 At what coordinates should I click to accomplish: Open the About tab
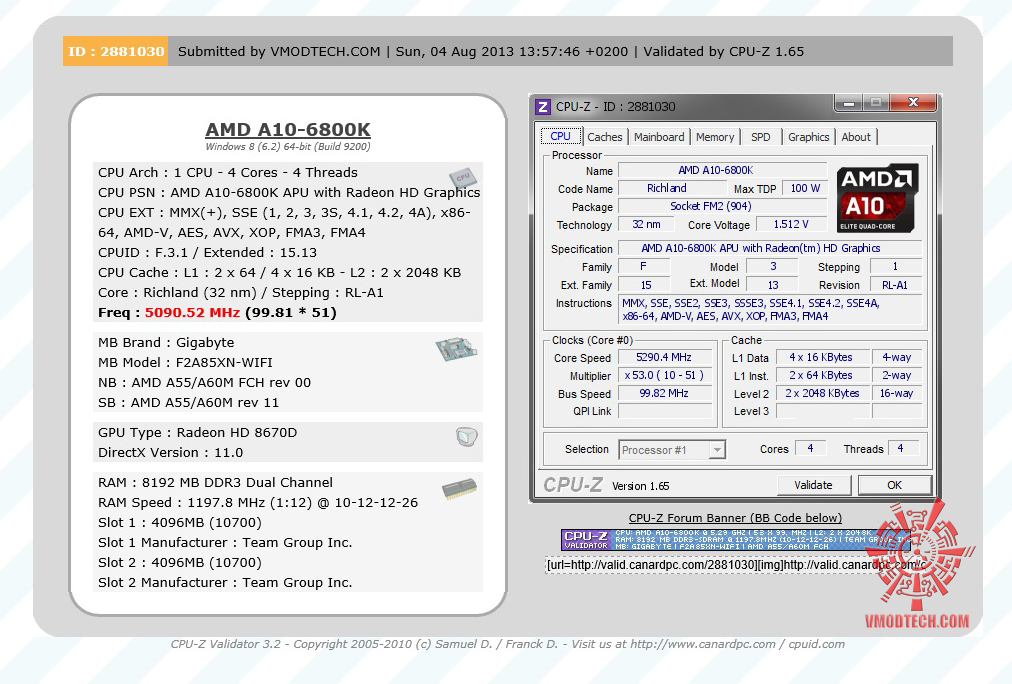pyautogui.click(x=856, y=137)
